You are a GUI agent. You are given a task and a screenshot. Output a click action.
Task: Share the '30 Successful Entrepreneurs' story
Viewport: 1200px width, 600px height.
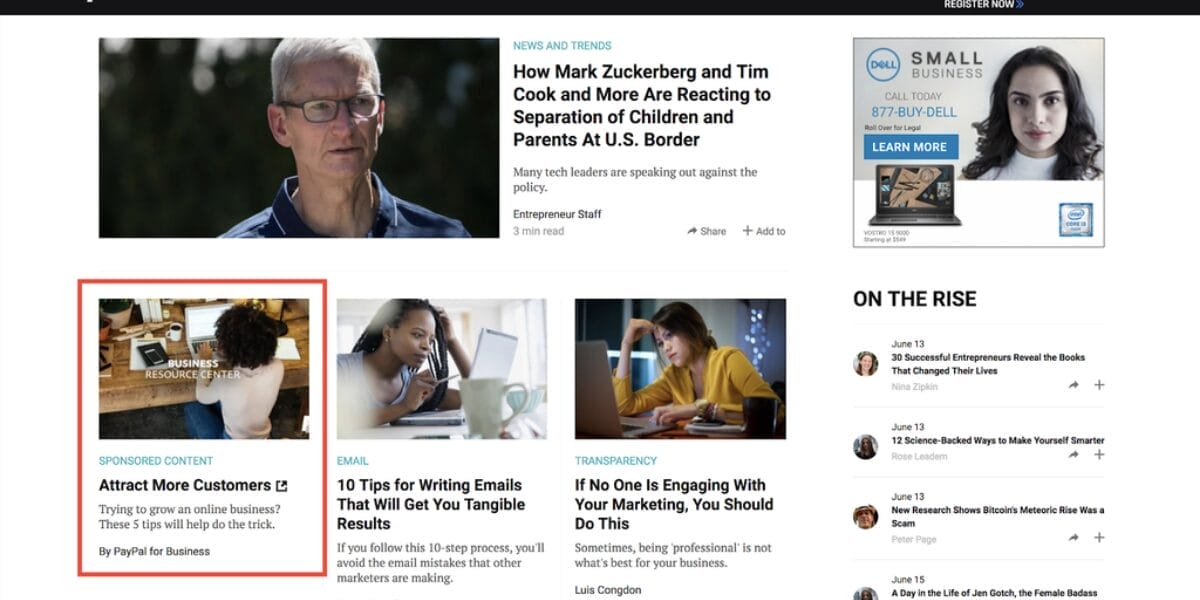click(x=1074, y=384)
